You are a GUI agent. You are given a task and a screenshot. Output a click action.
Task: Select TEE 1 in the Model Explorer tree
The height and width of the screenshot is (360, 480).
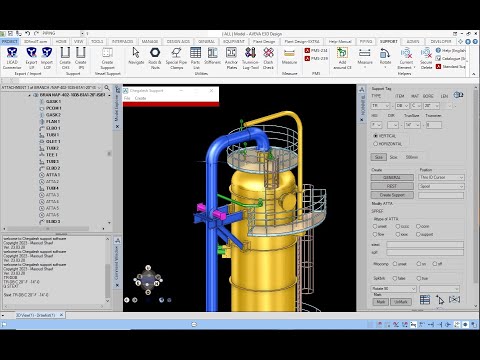point(52,155)
